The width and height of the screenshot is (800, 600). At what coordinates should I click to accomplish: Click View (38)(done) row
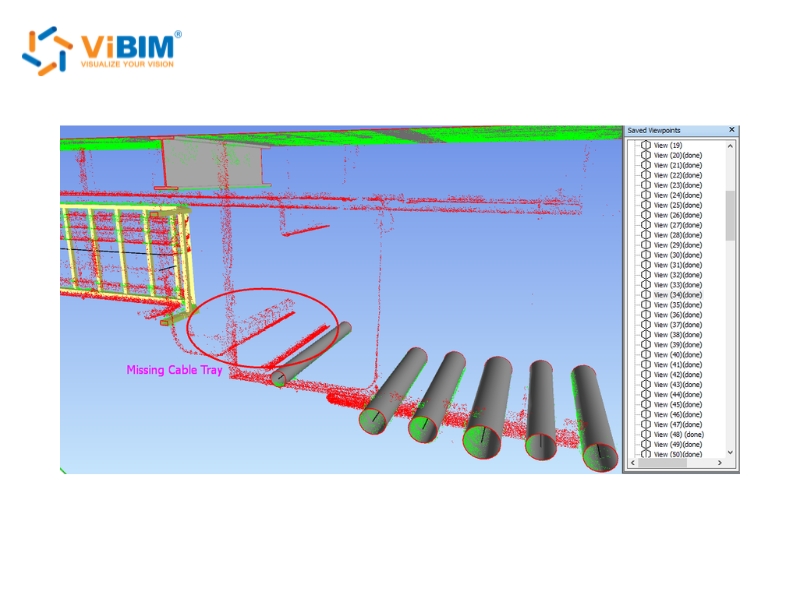coord(678,335)
